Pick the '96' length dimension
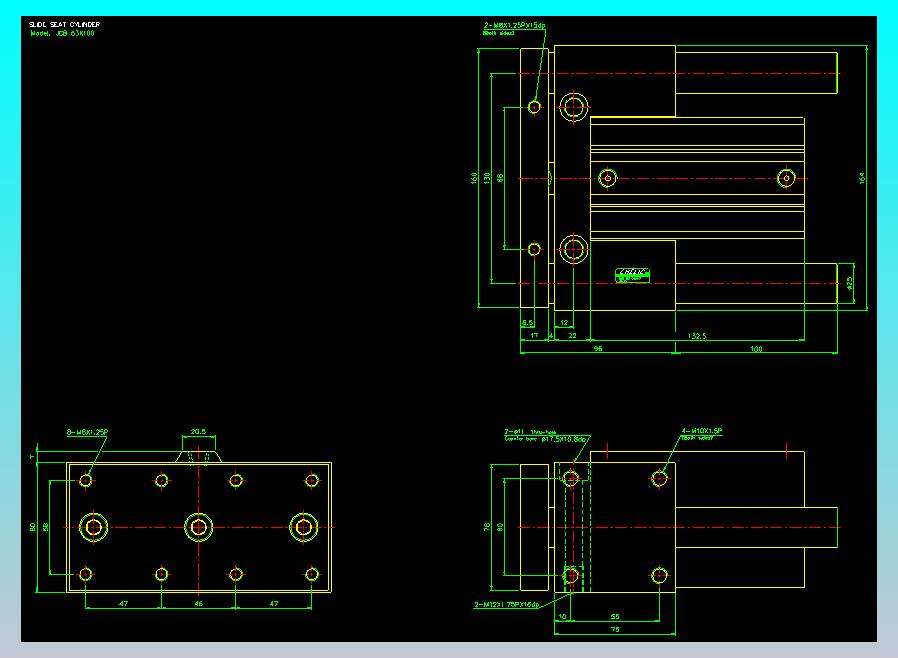This screenshot has width=898, height=658. [x=598, y=348]
